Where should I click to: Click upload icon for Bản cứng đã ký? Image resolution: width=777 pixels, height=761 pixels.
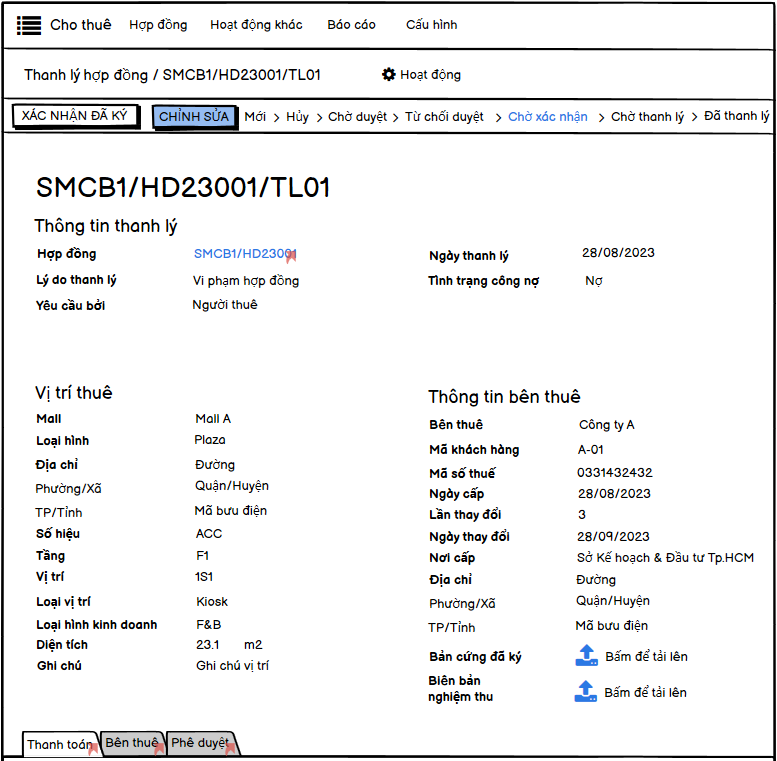tap(586, 655)
